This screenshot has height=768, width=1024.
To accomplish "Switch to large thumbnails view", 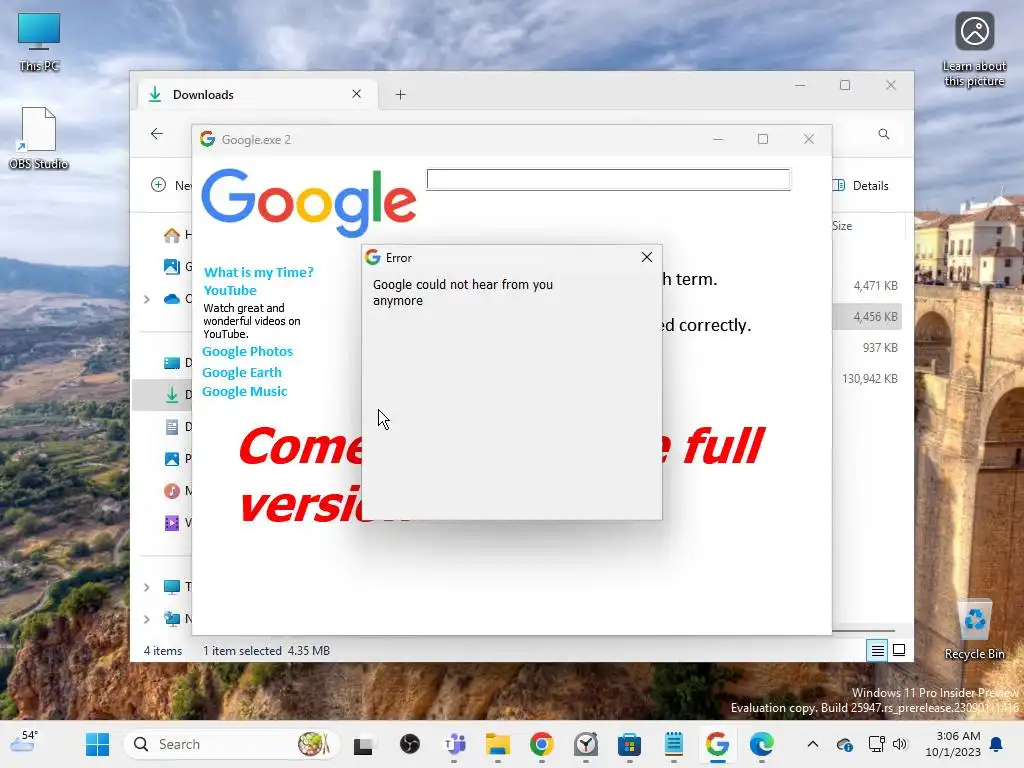I will (899, 650).
